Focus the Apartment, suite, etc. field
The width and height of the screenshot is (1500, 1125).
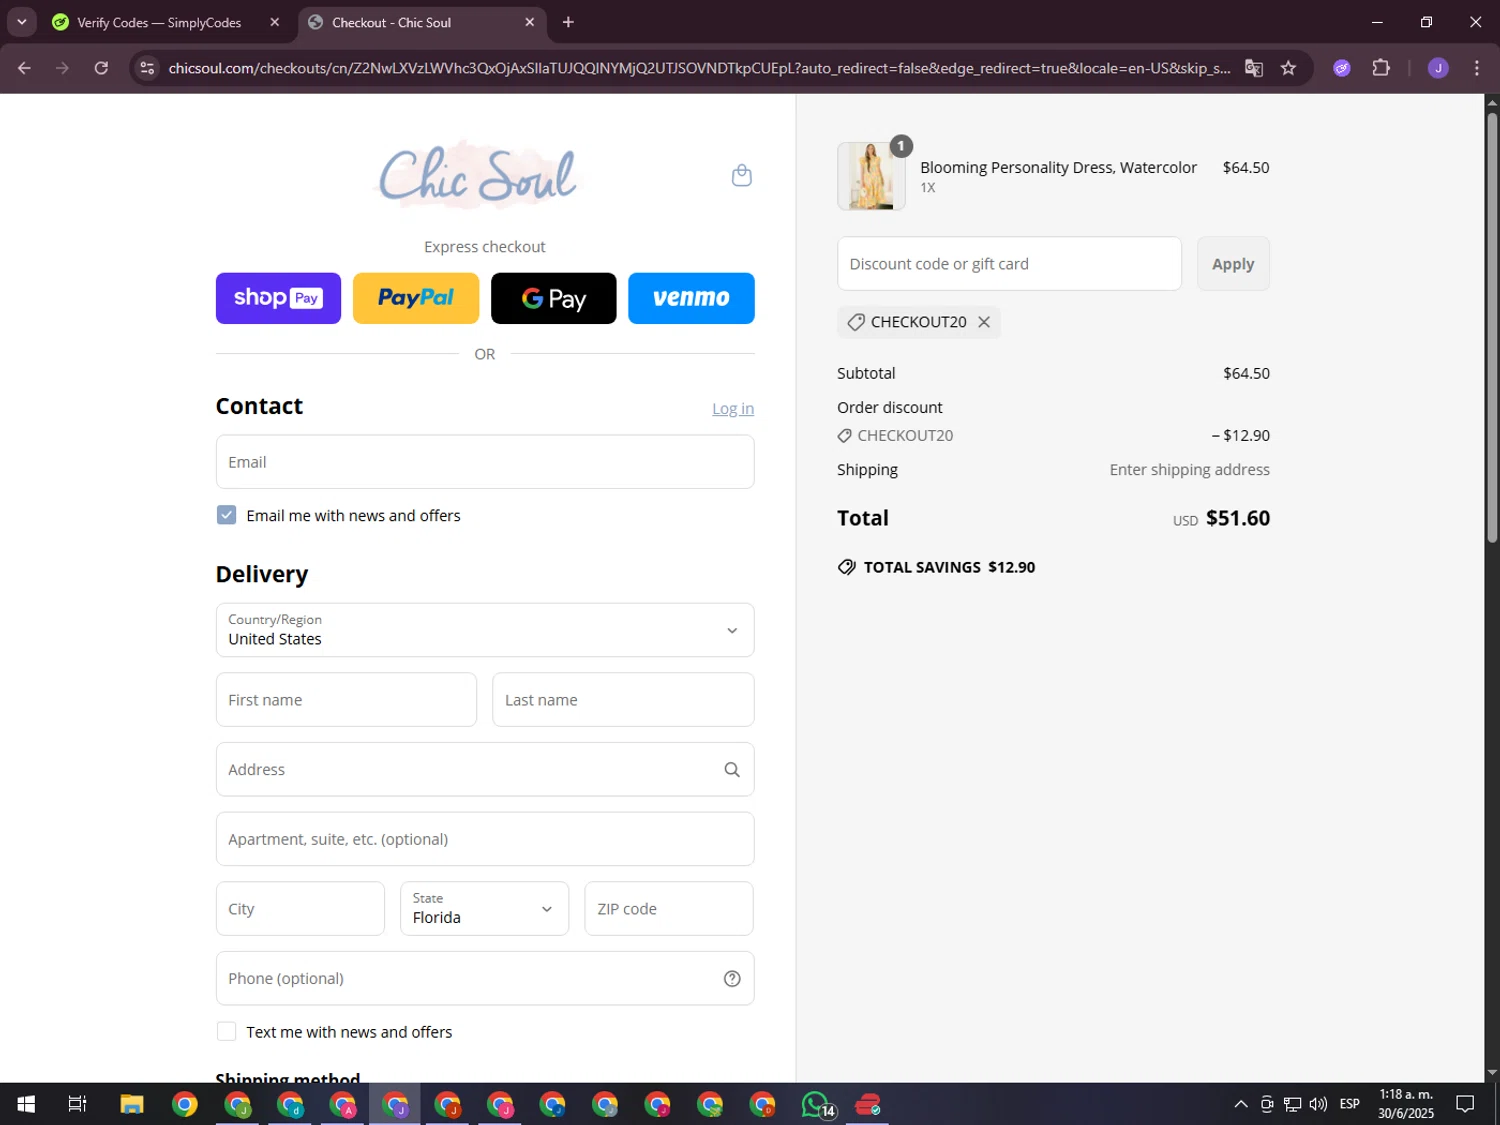click(485, 839)
